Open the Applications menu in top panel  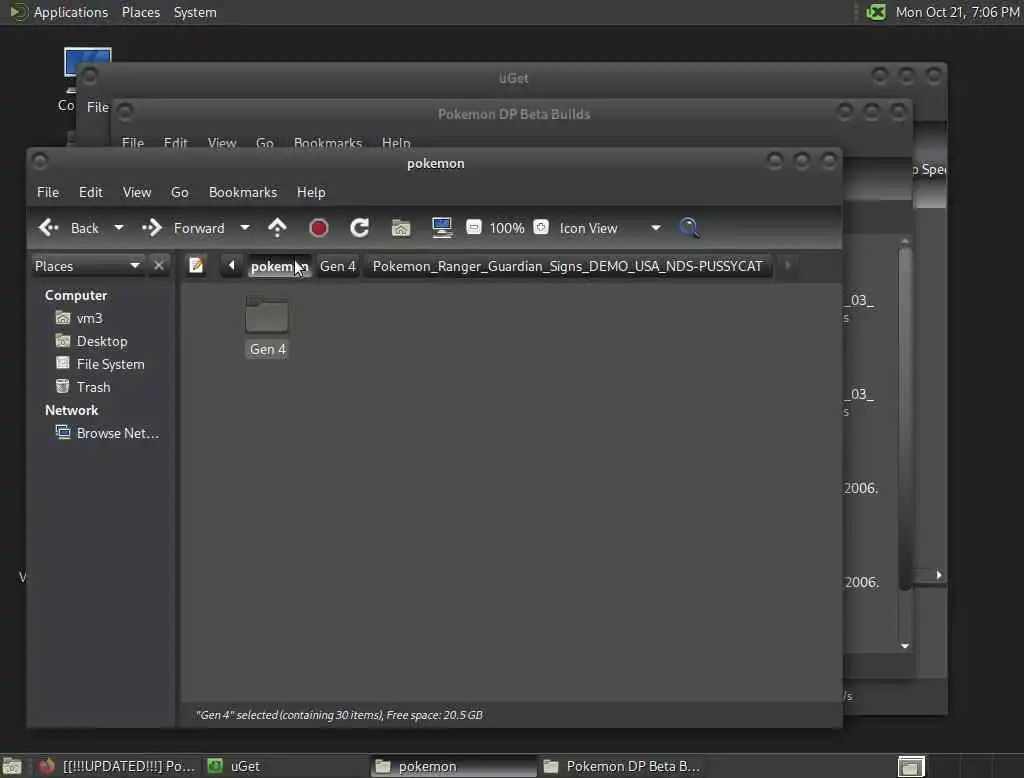click(71, 12)
